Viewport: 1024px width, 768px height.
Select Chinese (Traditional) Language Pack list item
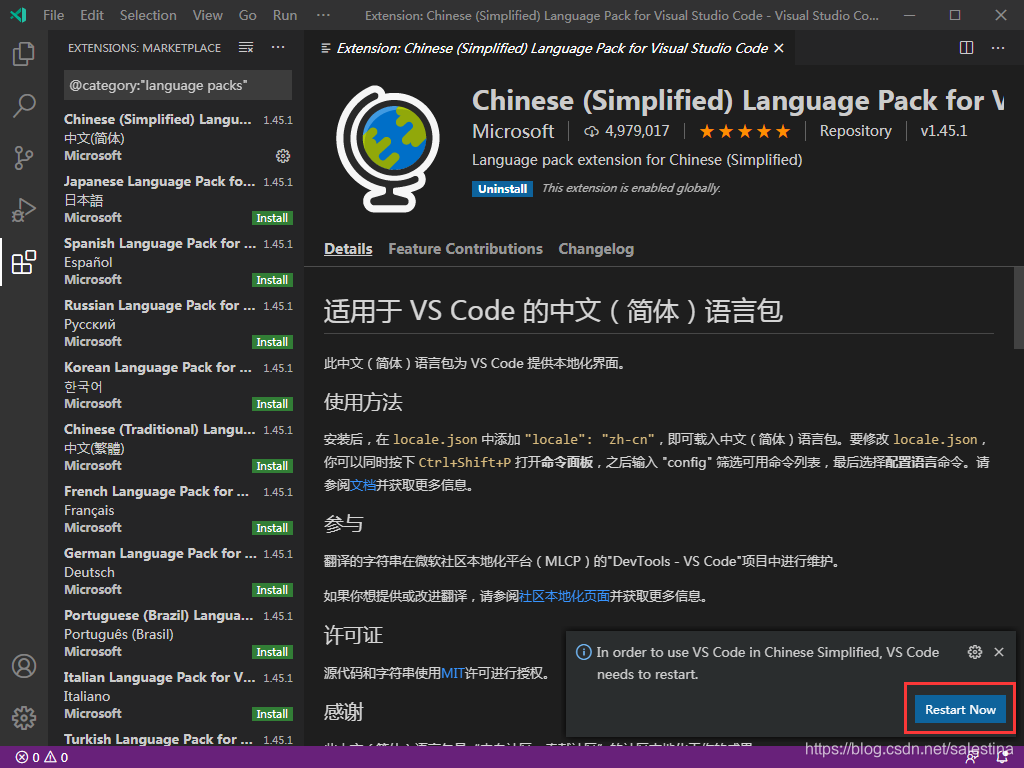[176, 447]
